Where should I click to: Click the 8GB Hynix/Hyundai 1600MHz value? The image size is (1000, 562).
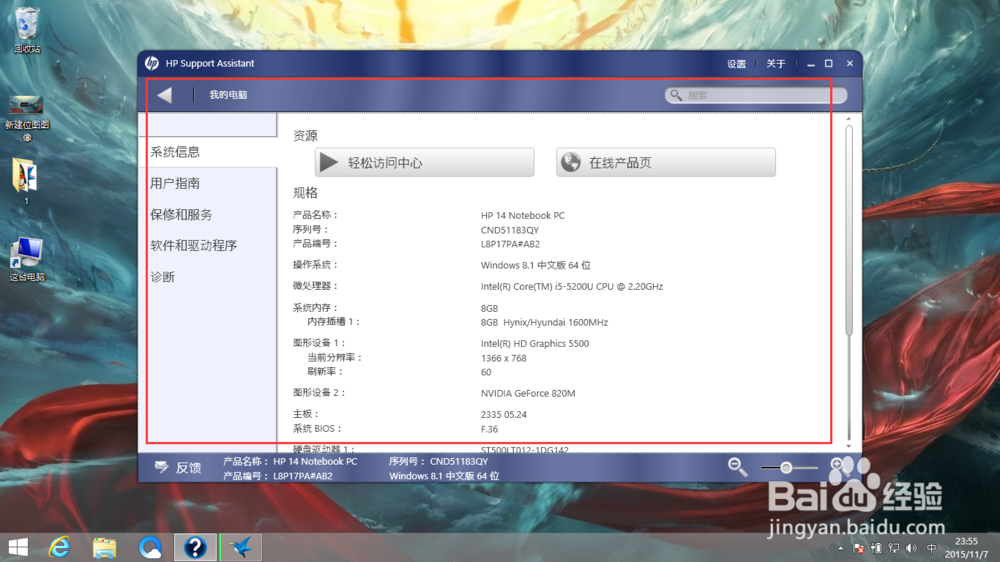click(x=544, y=323)
